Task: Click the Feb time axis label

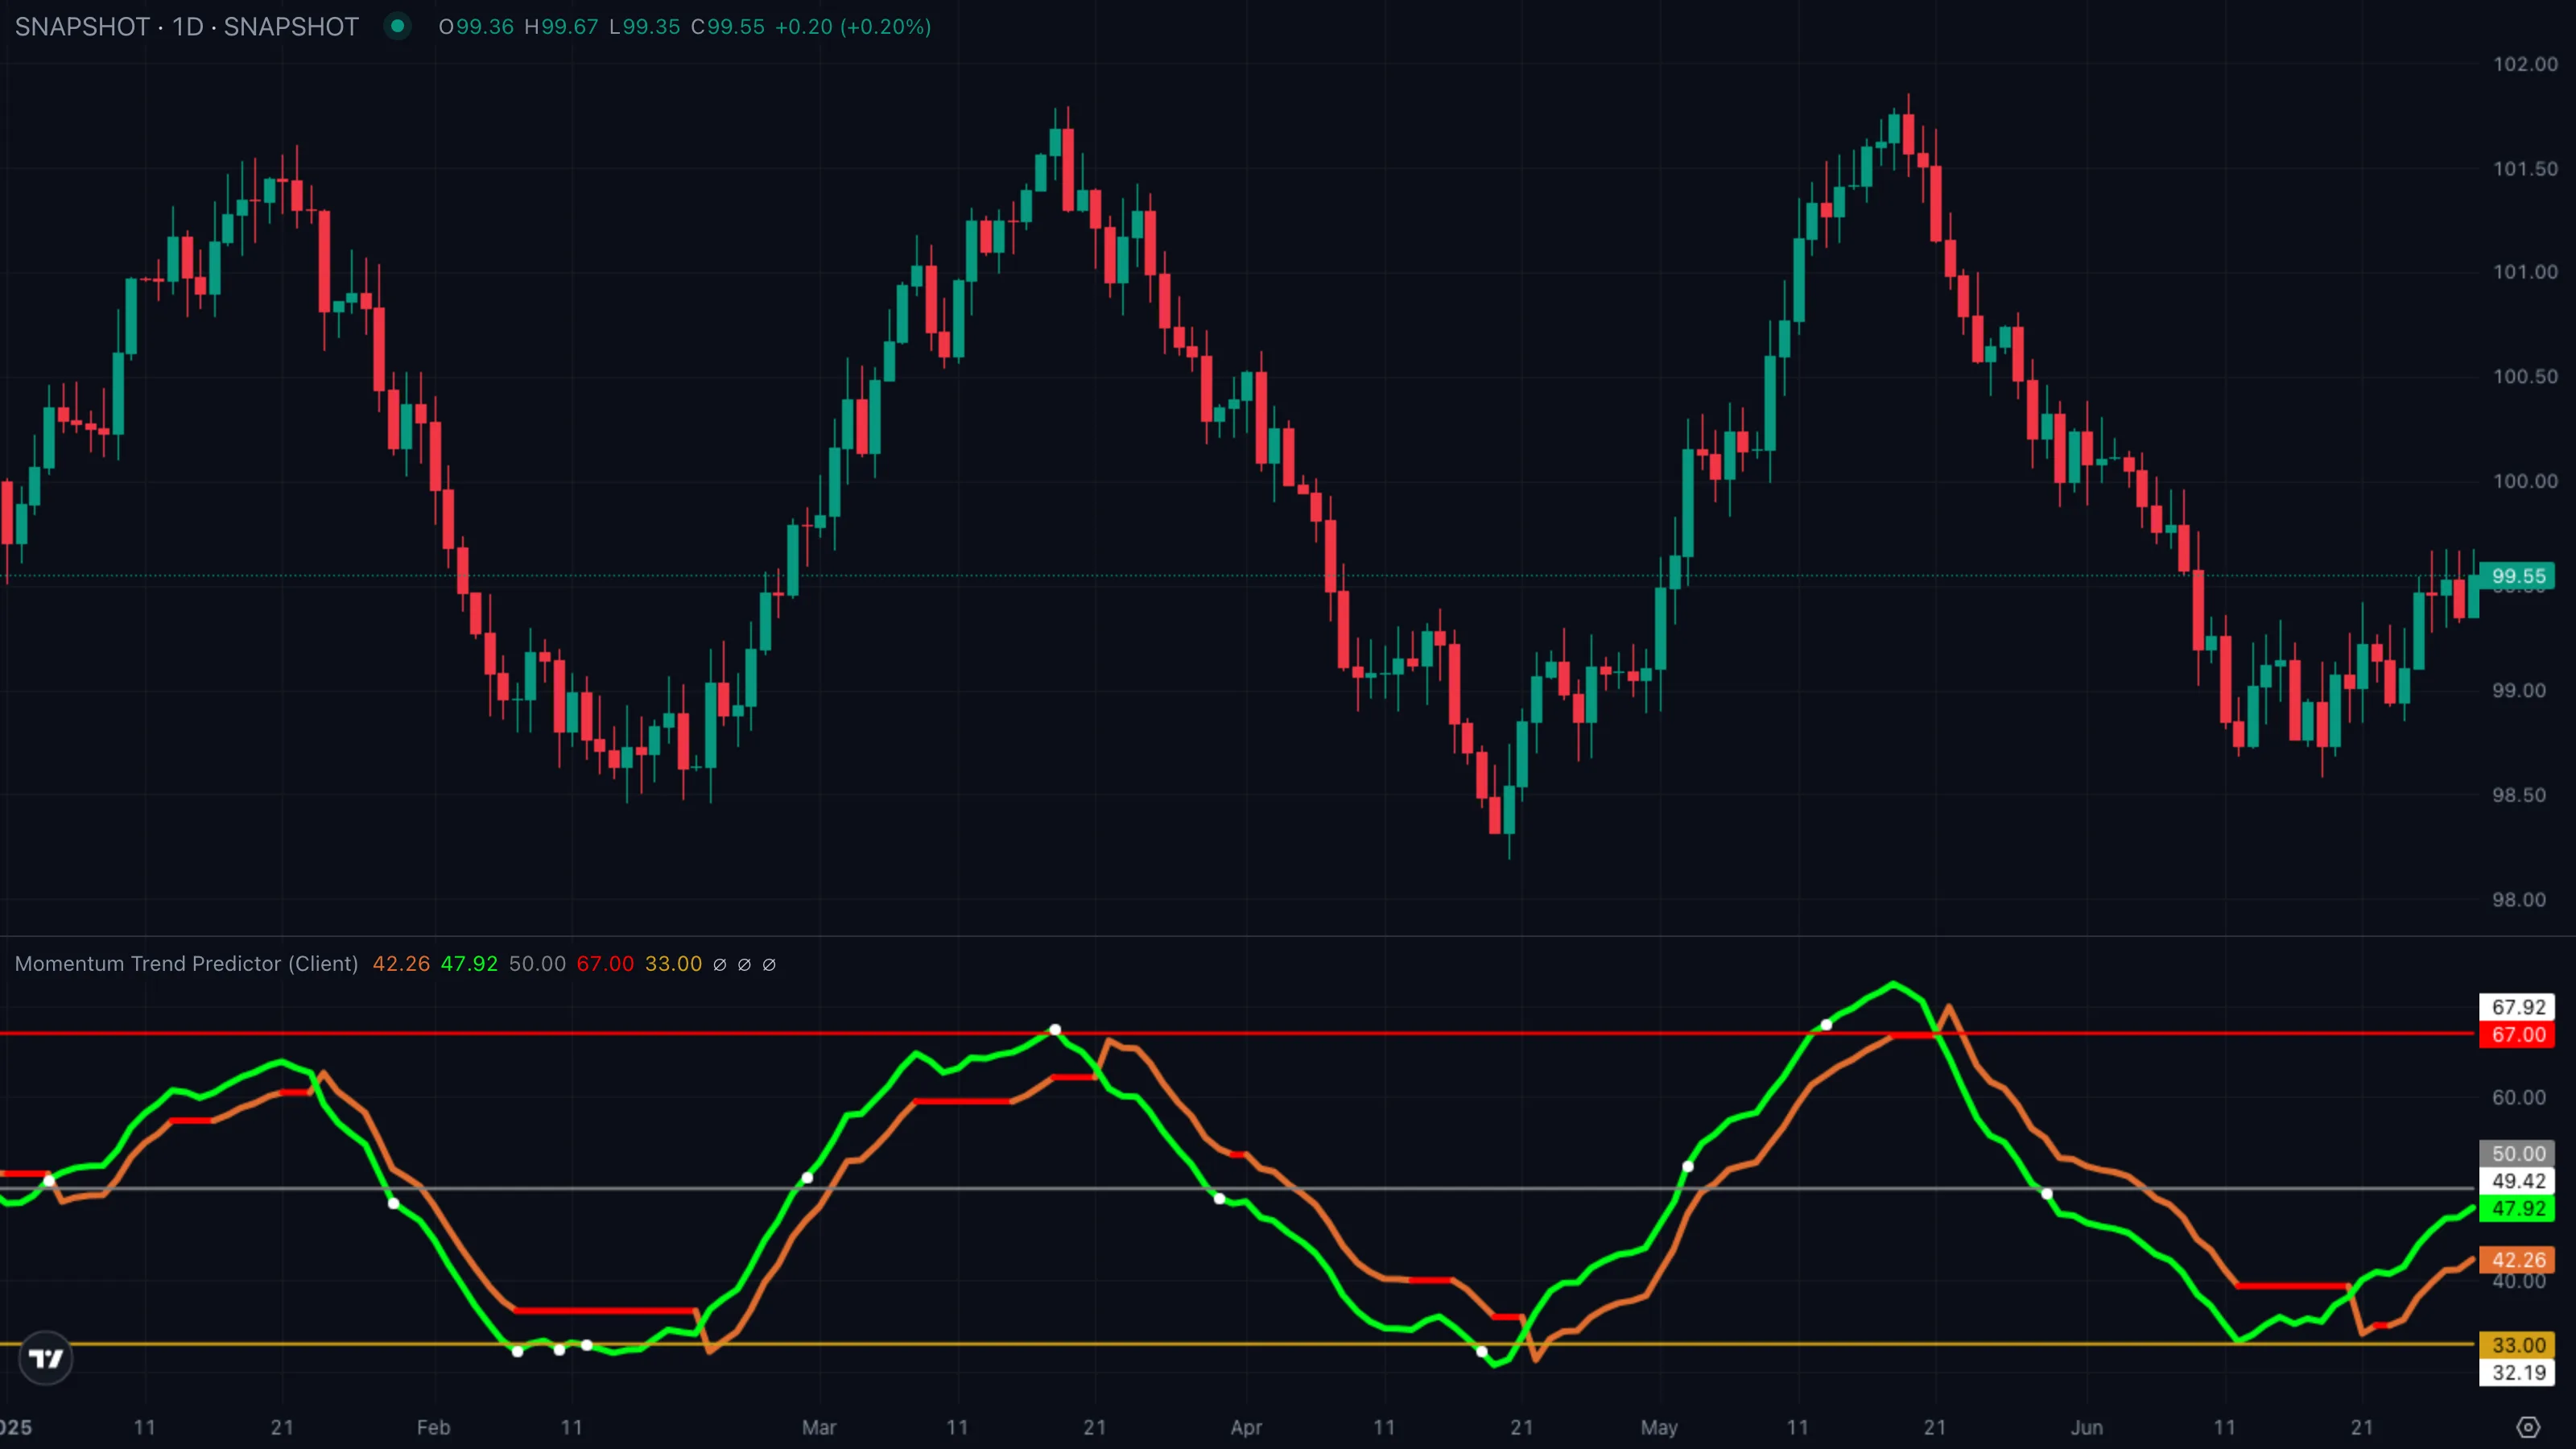Action: (433, 1428)
